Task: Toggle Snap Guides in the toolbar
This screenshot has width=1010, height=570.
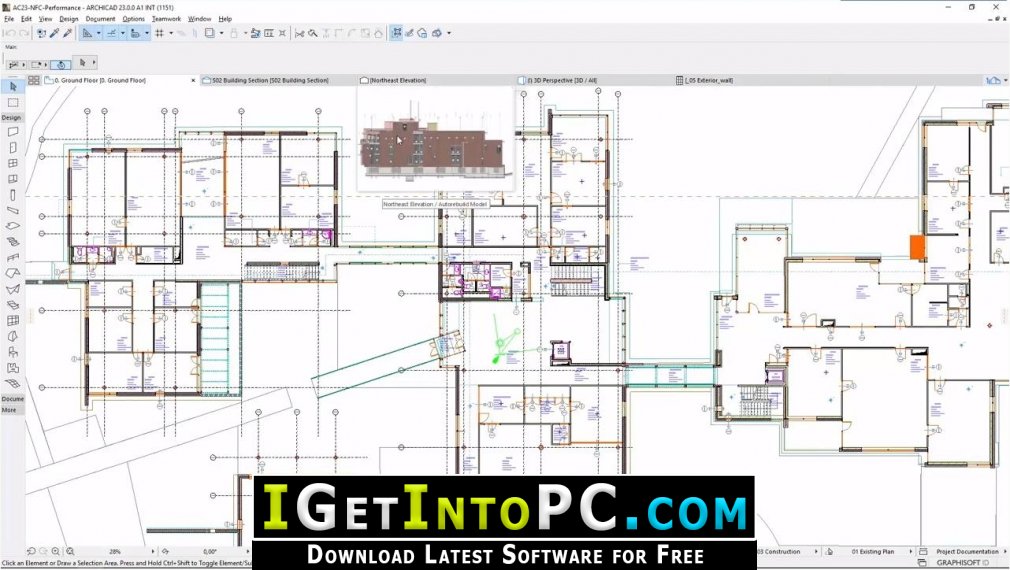Action: click(x=111, y=33)
